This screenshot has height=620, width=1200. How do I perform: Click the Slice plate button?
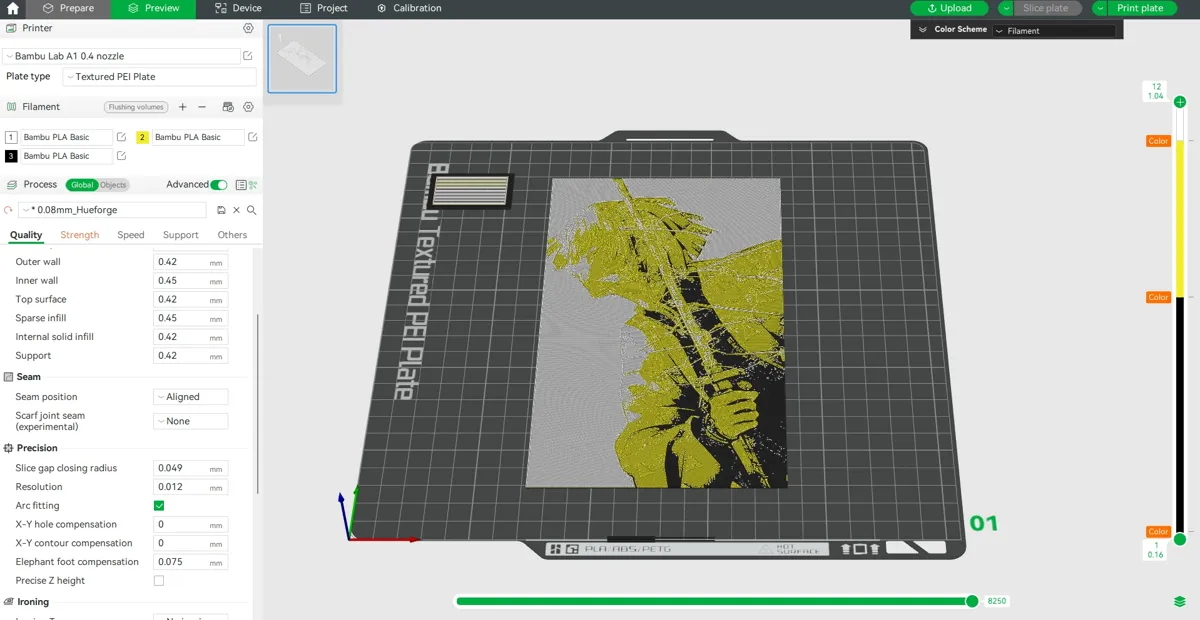tap(1049, 8)
